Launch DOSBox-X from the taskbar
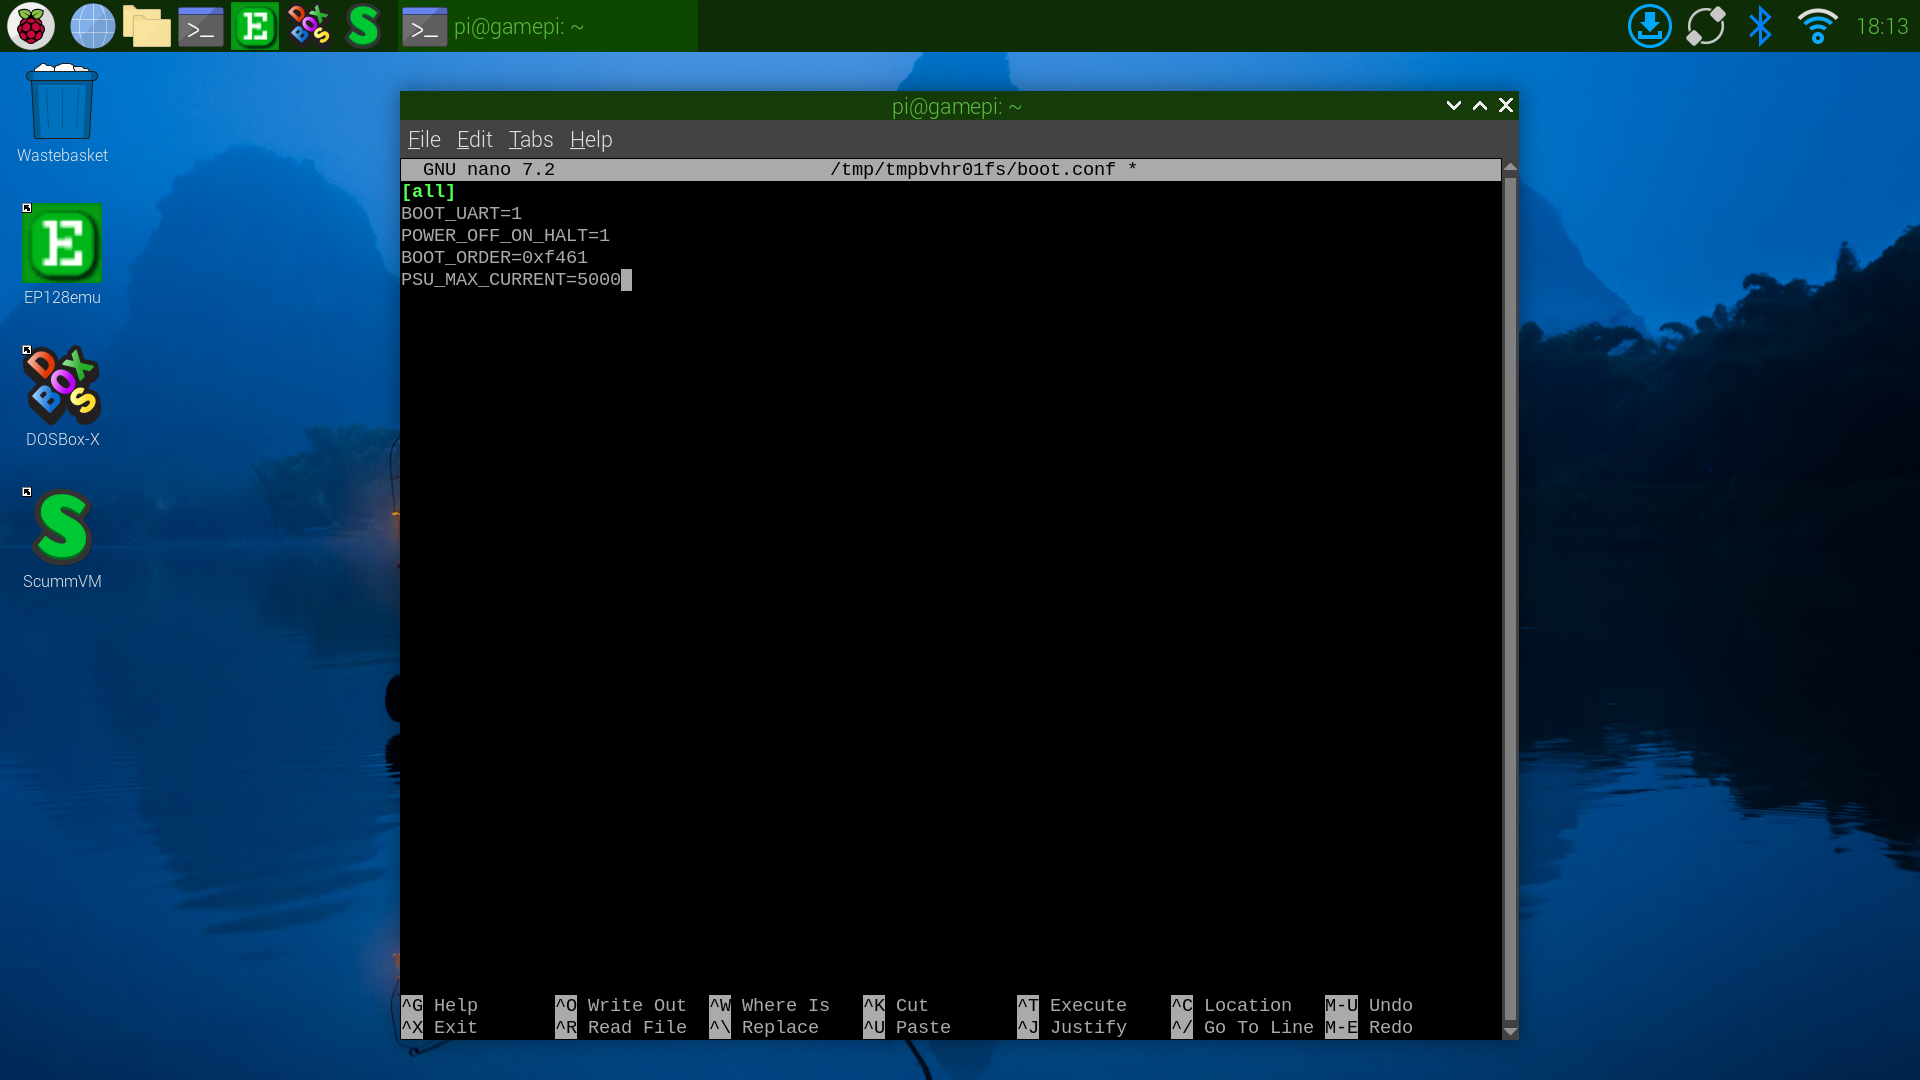1920x1080 pixels. [308, 26]
